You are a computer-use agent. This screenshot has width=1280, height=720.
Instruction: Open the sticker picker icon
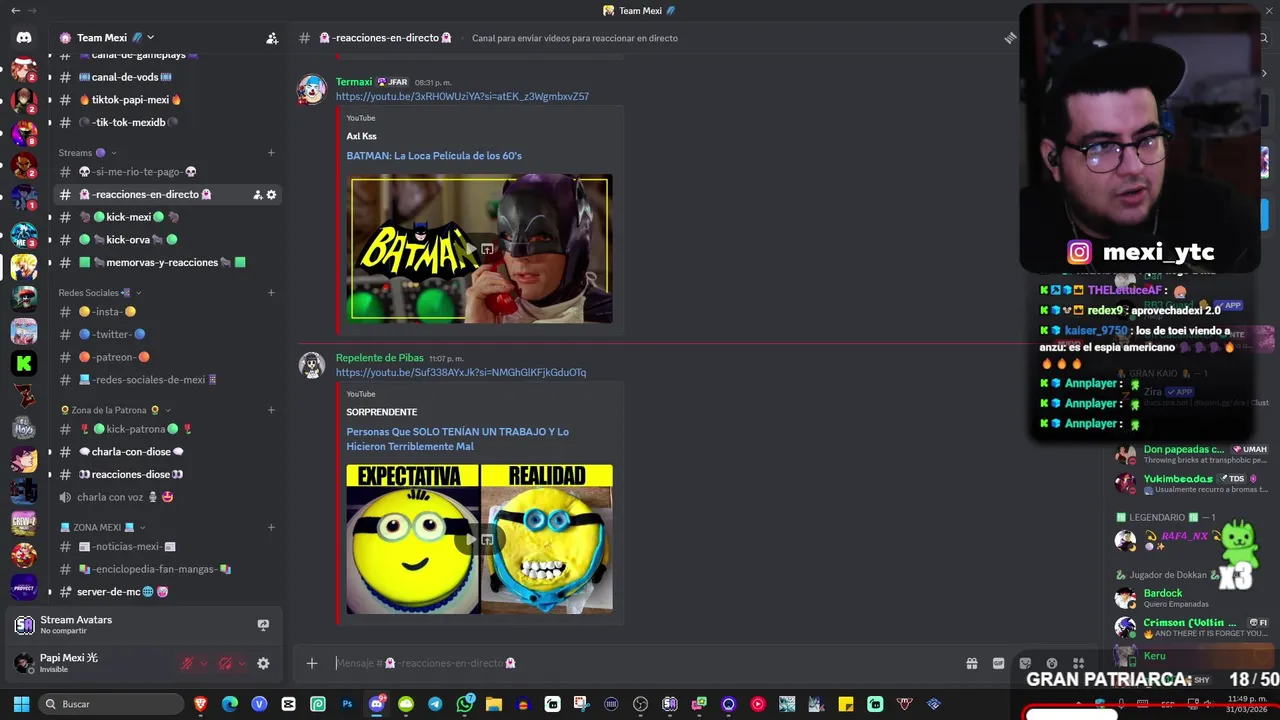[x=1025, y=663]
